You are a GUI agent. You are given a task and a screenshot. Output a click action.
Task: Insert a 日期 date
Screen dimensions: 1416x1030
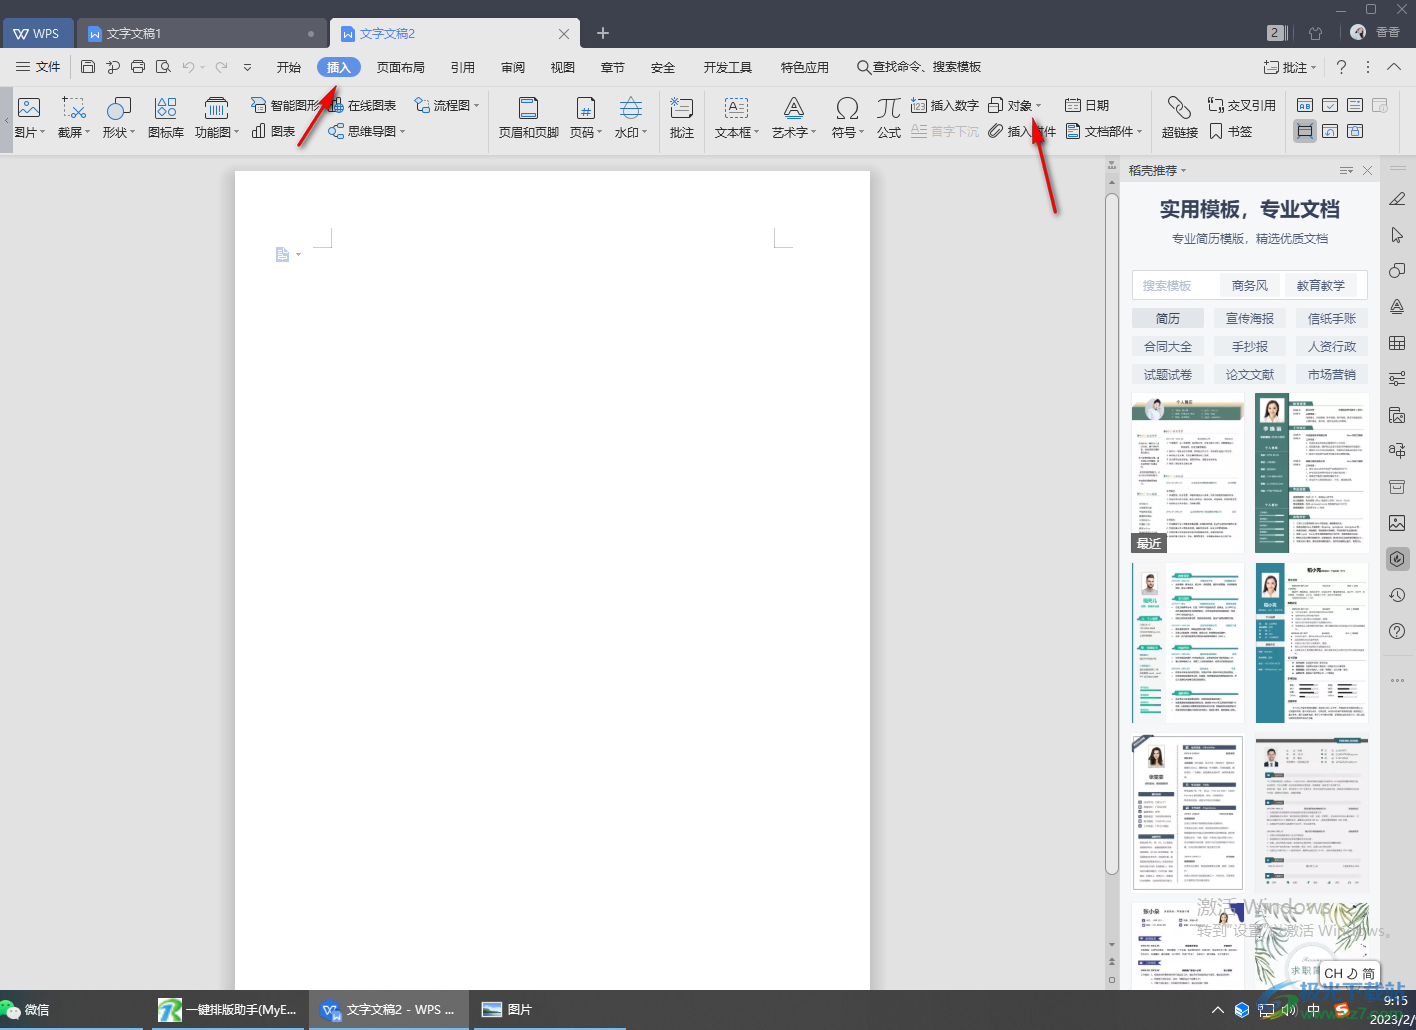1087,105
